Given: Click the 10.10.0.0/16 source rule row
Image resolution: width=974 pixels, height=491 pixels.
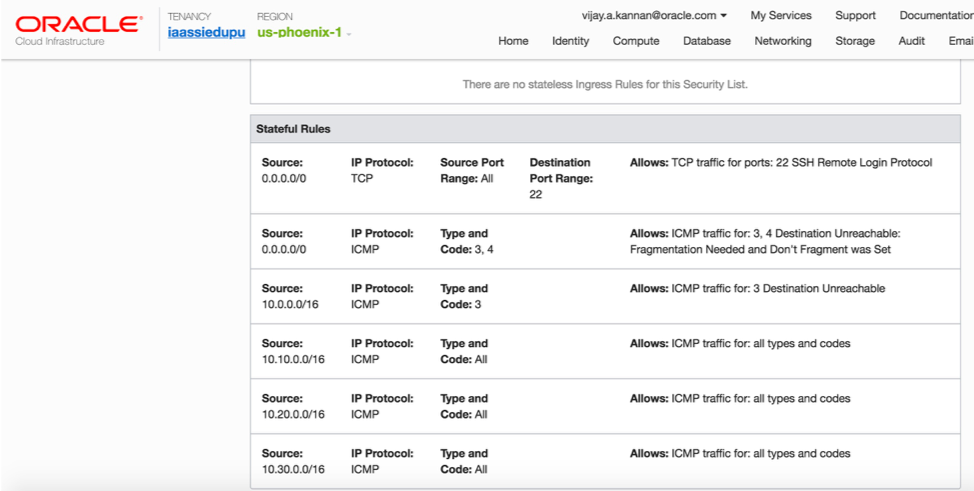Looking at the screenshot, I should [610, 351].
